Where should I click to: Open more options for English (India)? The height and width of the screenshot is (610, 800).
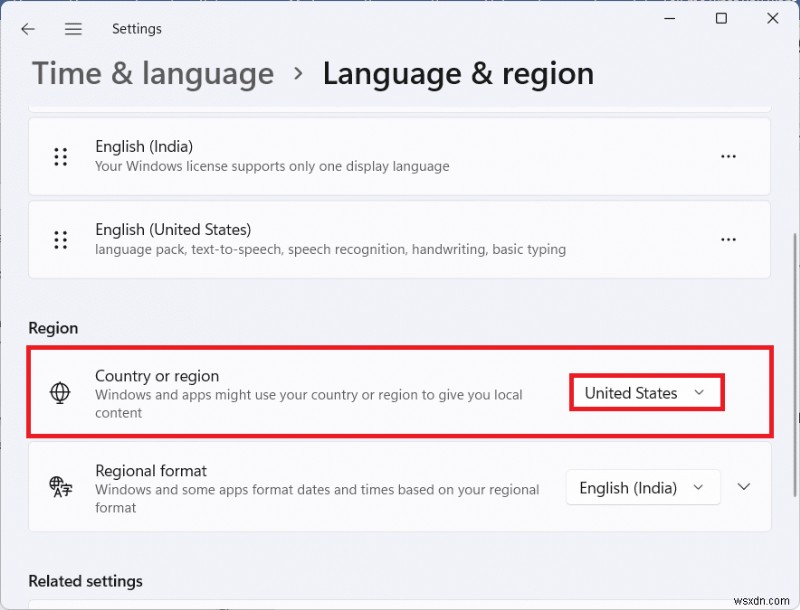point(728,156)
